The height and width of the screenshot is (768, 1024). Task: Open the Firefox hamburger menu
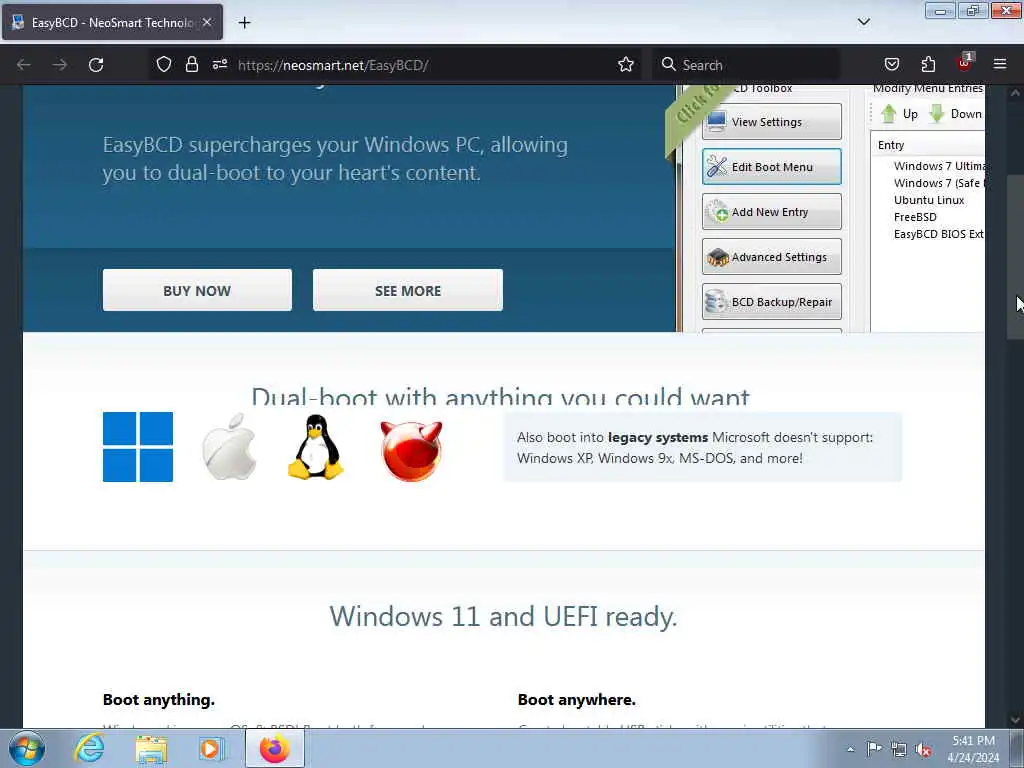coord(1000,64)
